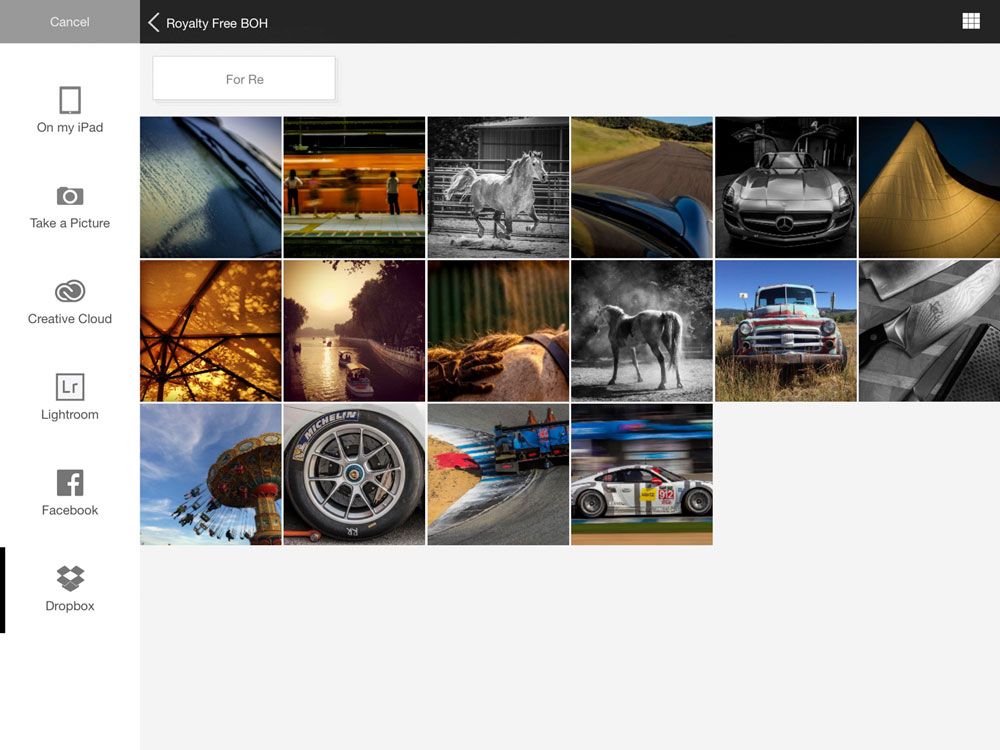Select the Dropbox label in sidebar
Viewport: 1000px width, 750px height.
coord(70,606)
